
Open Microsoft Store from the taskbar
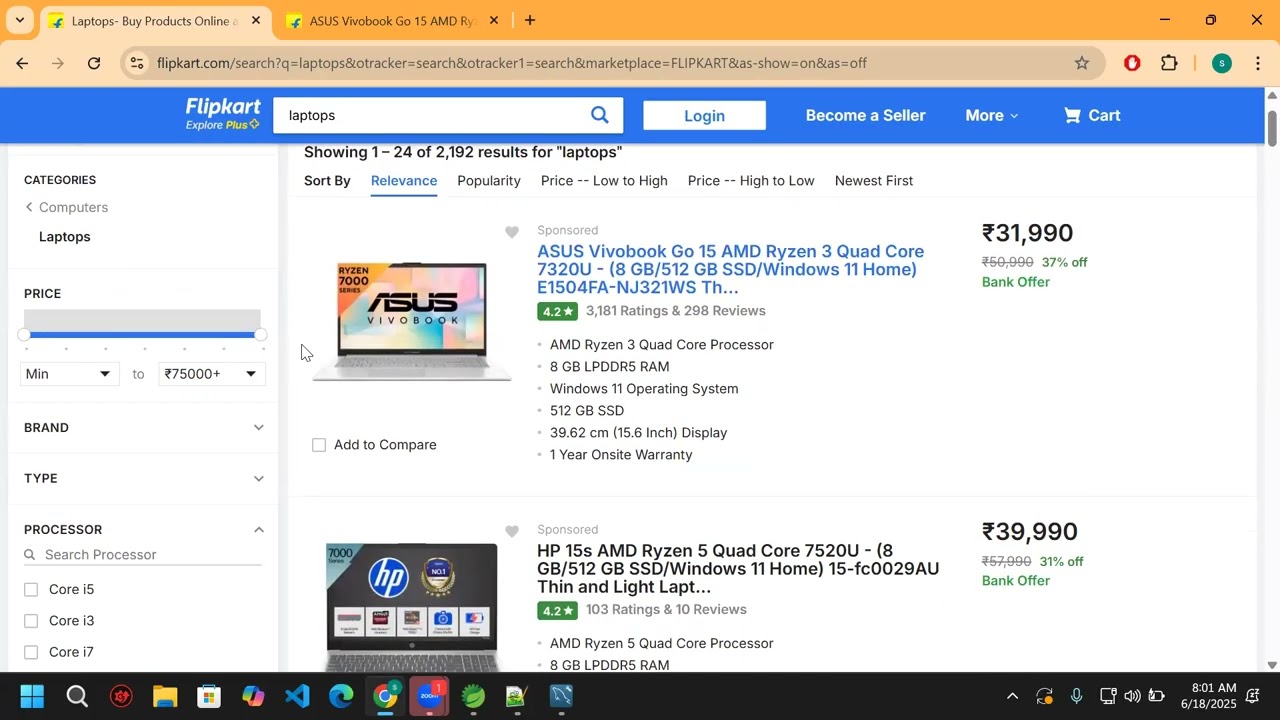point(209,696)
